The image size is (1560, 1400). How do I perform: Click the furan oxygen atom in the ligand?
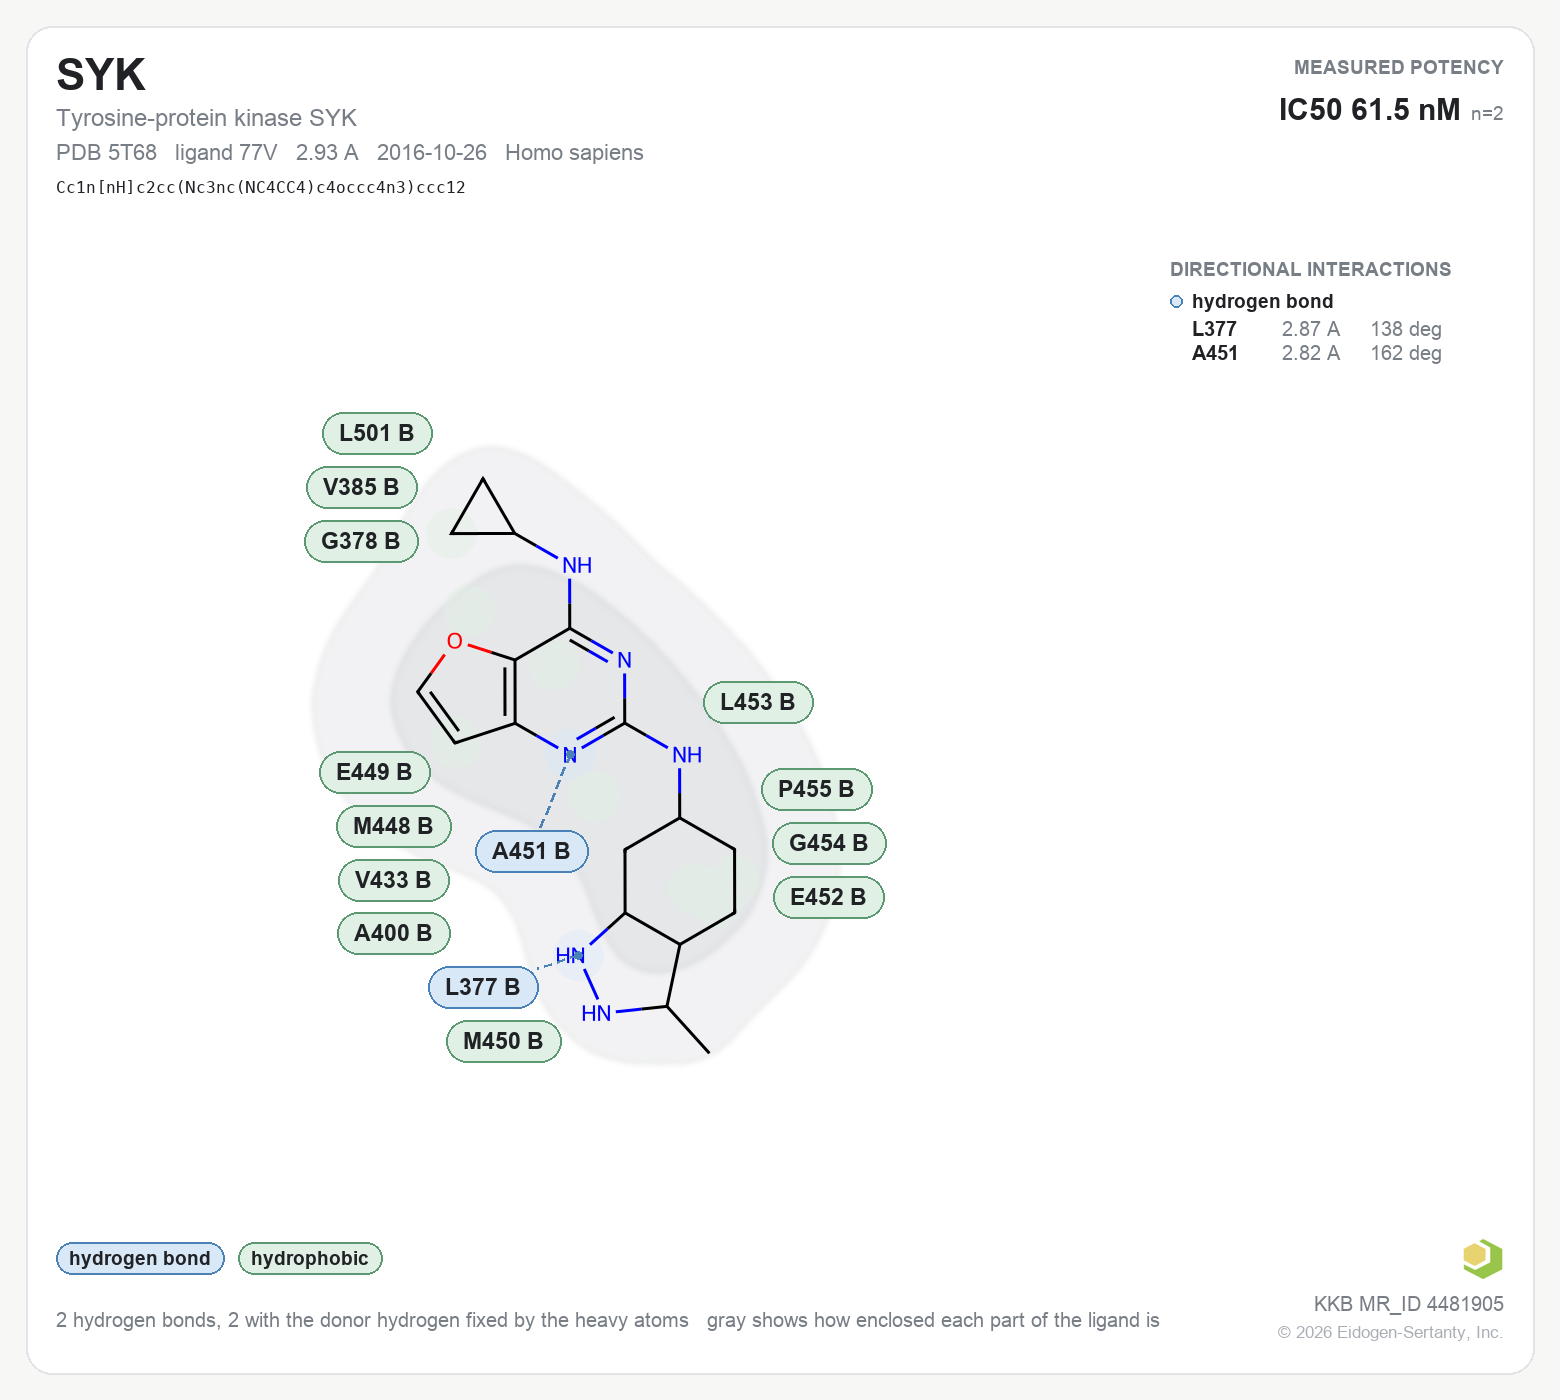coord(455,641)
